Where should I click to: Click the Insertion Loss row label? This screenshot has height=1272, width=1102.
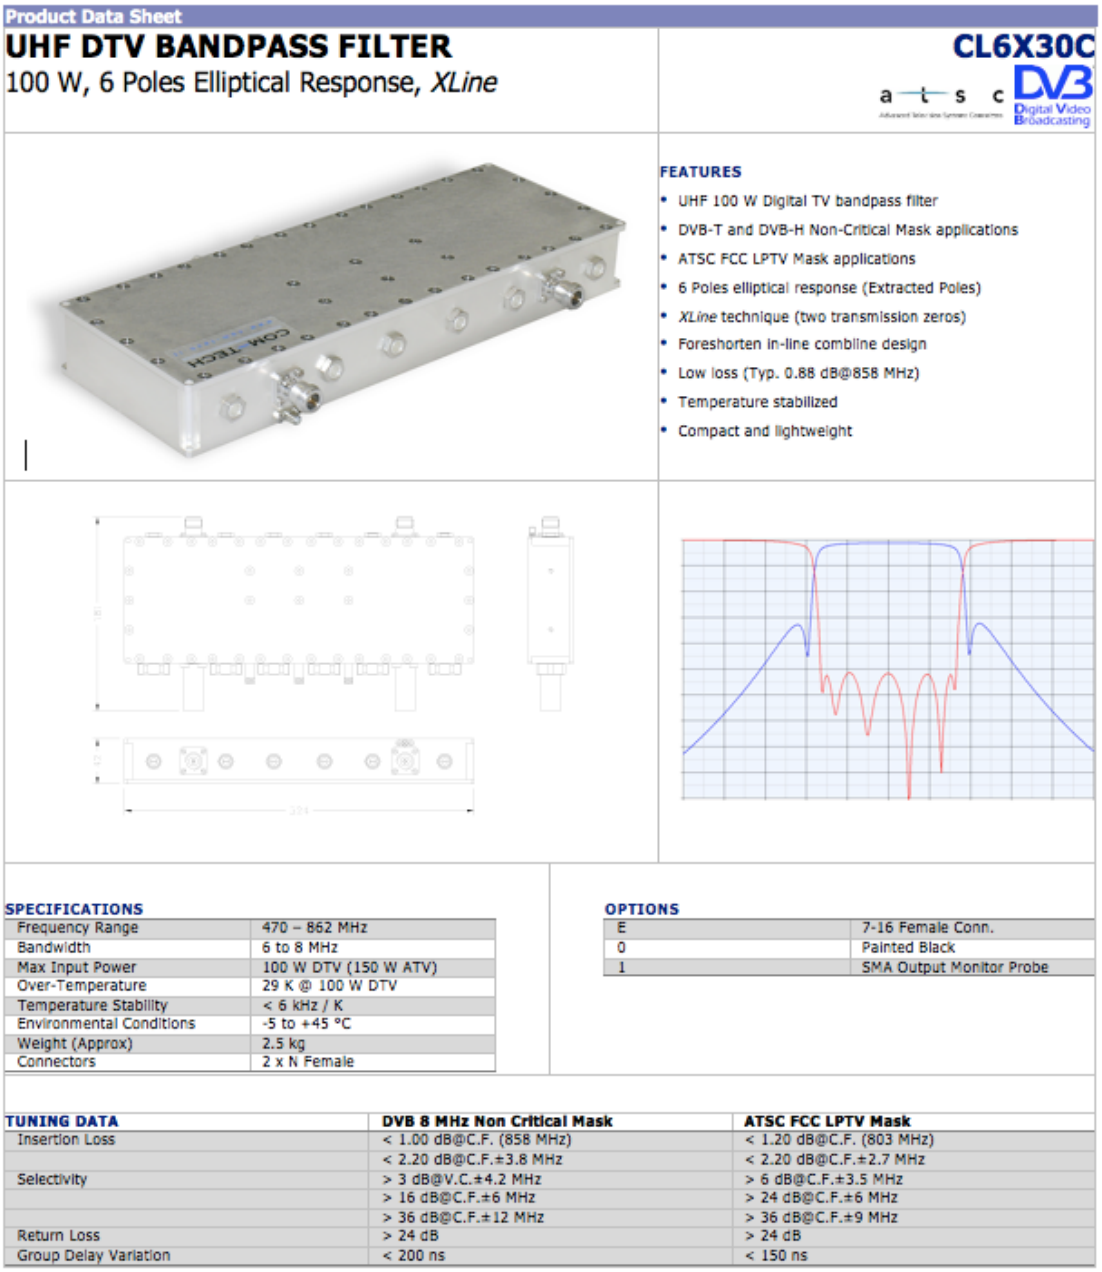coord(66,1140)
